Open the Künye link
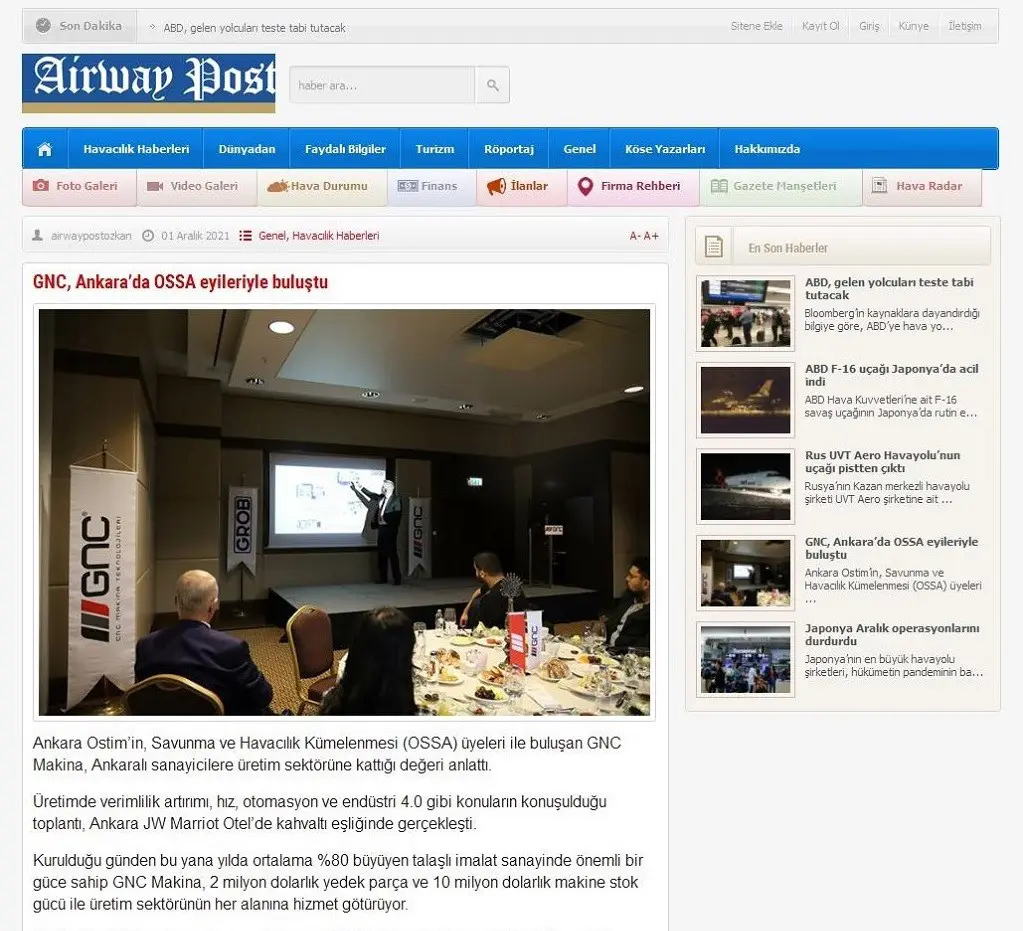 [913, 26]
